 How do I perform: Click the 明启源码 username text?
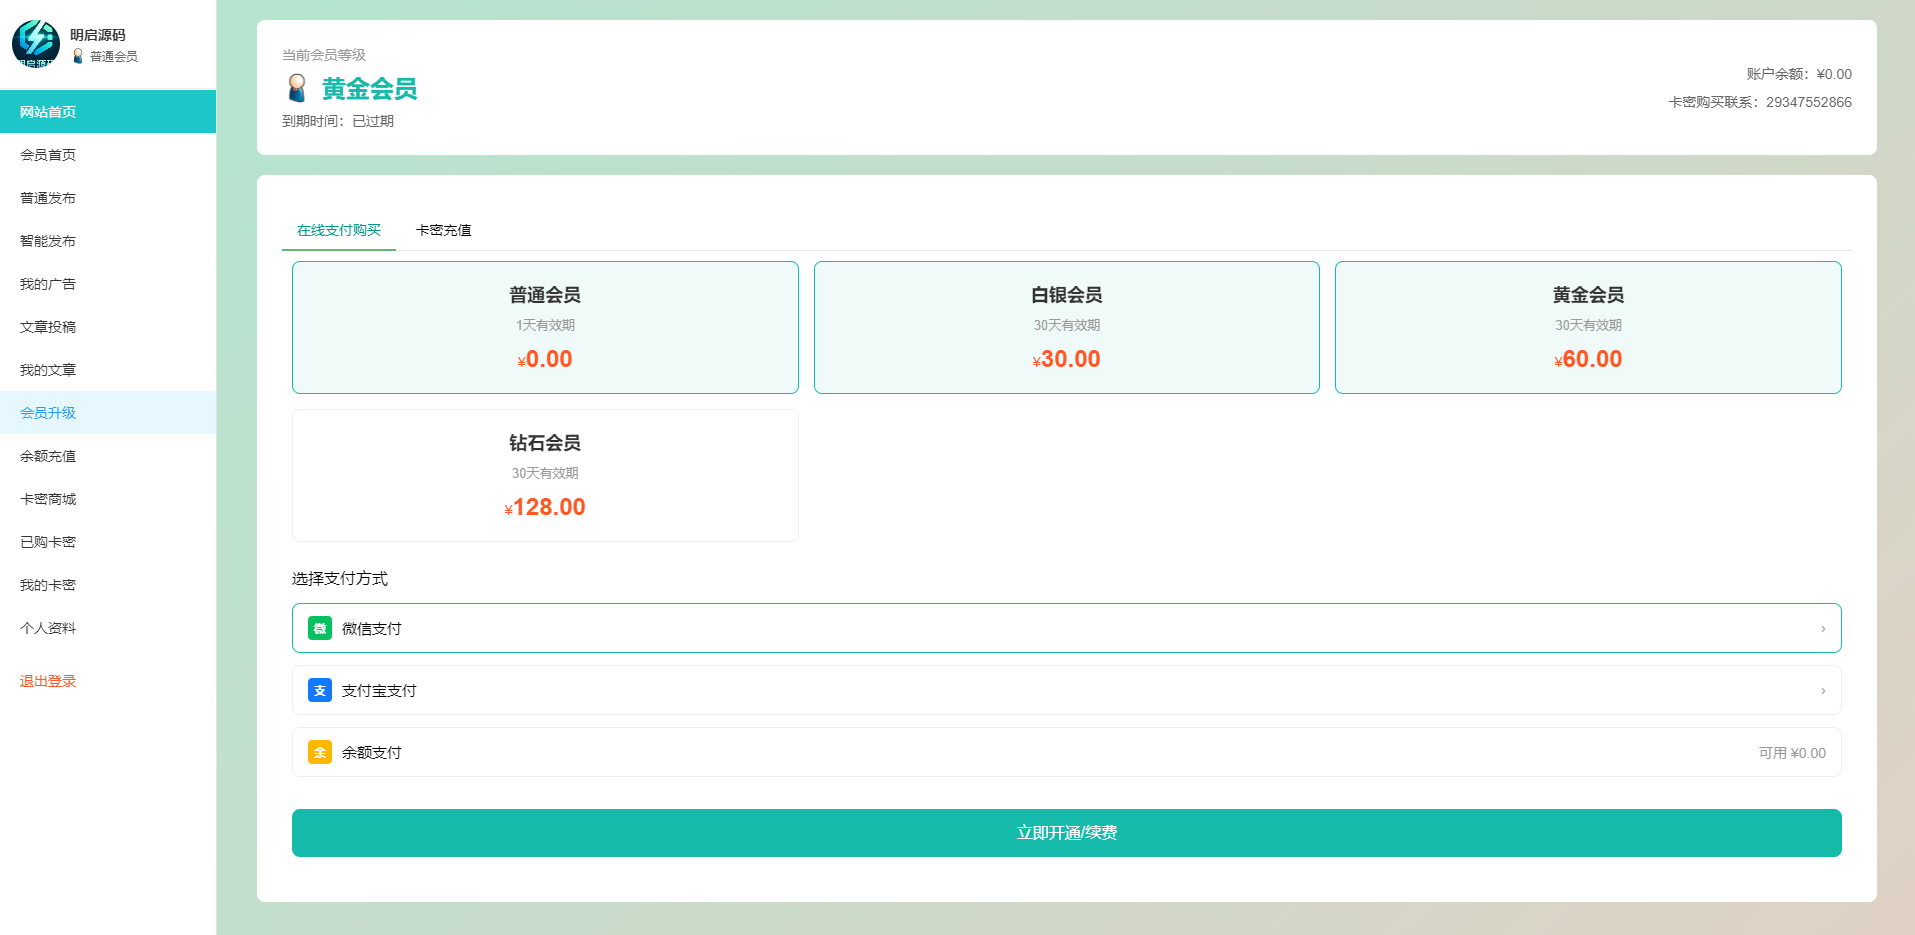click(98, 35)
